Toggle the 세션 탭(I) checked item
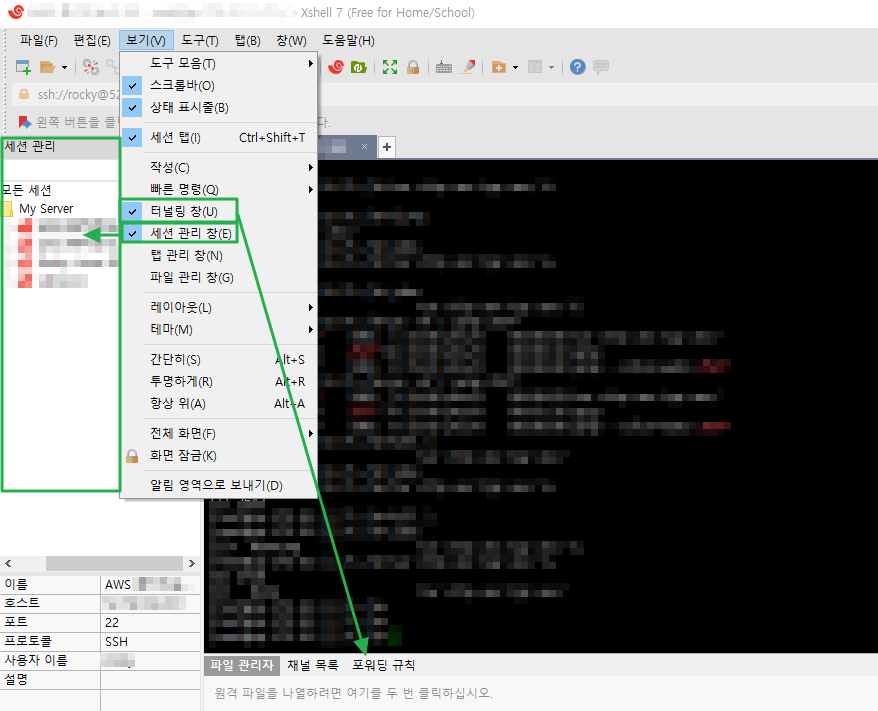Image resolution: width=878 pixels, height=711 pixels. 219,138
